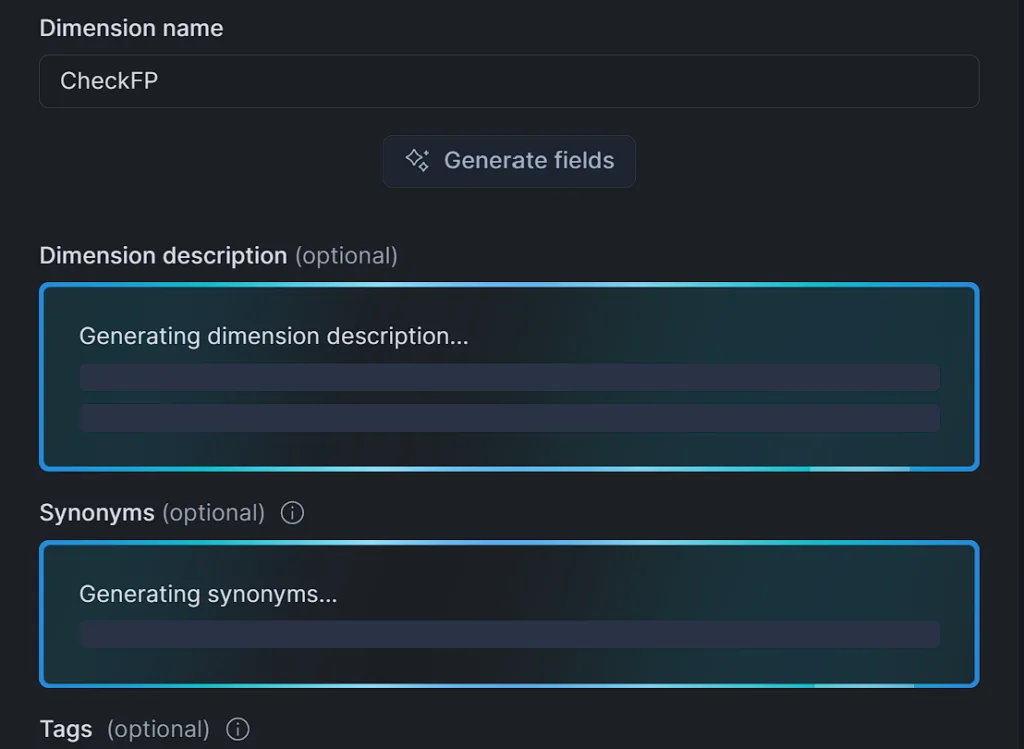Viewport: 1024px width, 749px height.
Task: Click the Generating synonyms text
Action: 208,594
